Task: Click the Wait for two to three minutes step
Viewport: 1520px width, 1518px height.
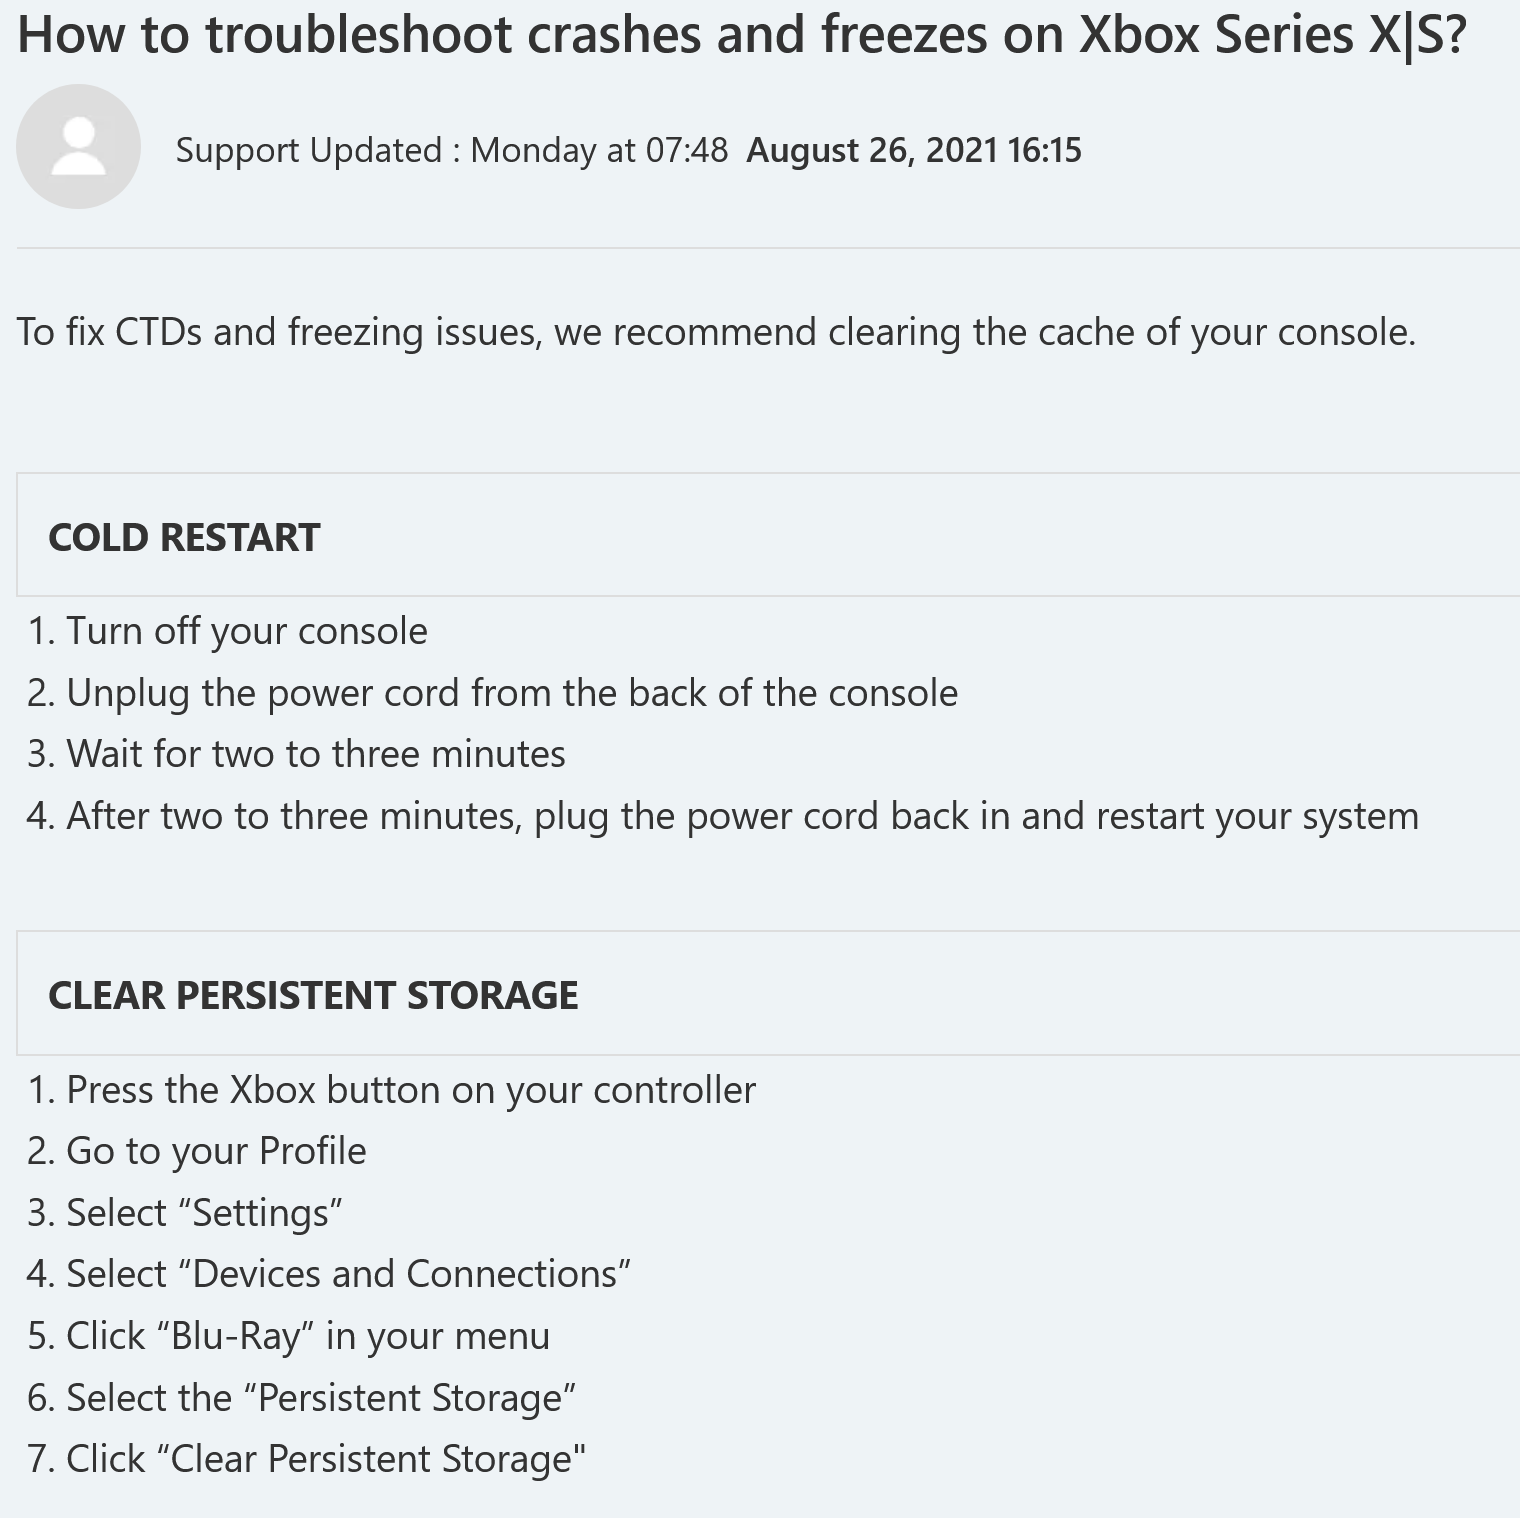Action: pyautogui.click(x=297, y=754)
